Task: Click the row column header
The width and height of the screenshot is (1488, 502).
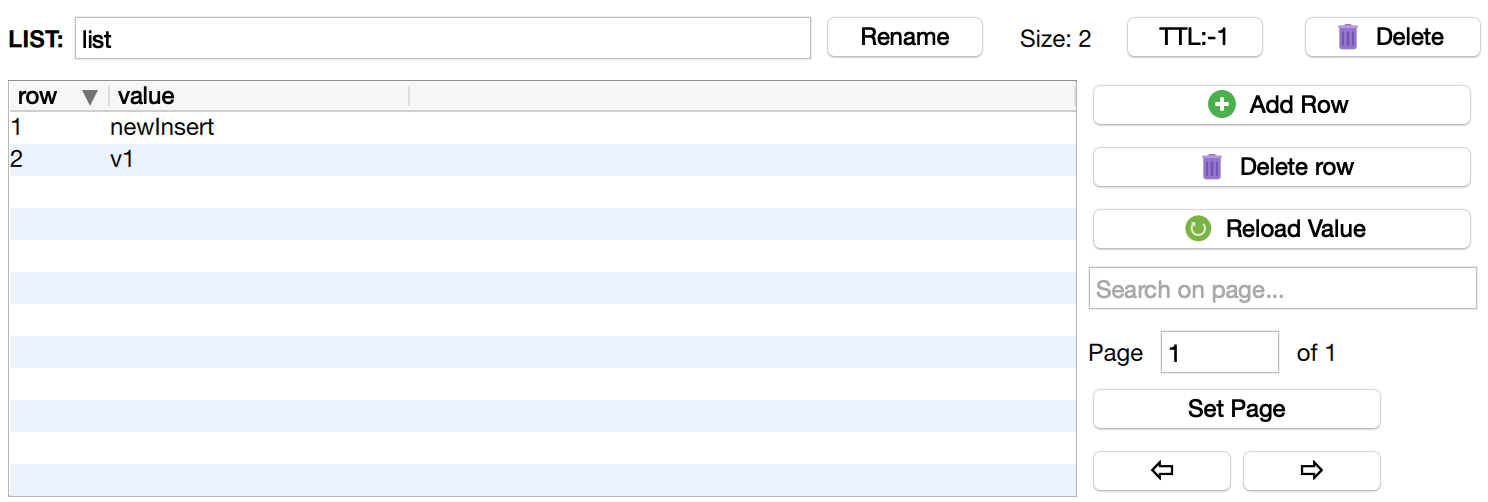Action: coord(38,96)
